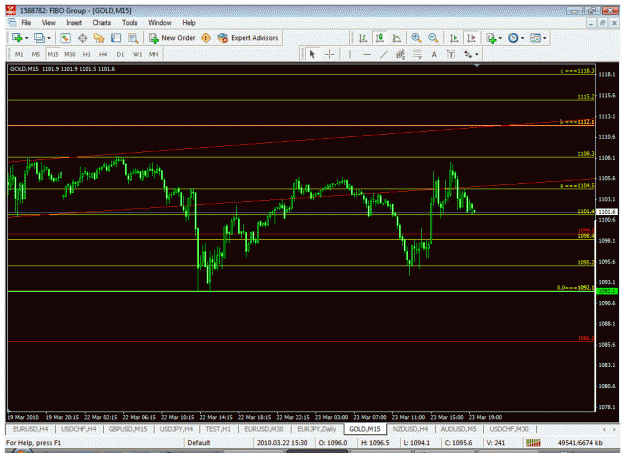
Task: Zoom out on the chart
Action: (433, 38)
